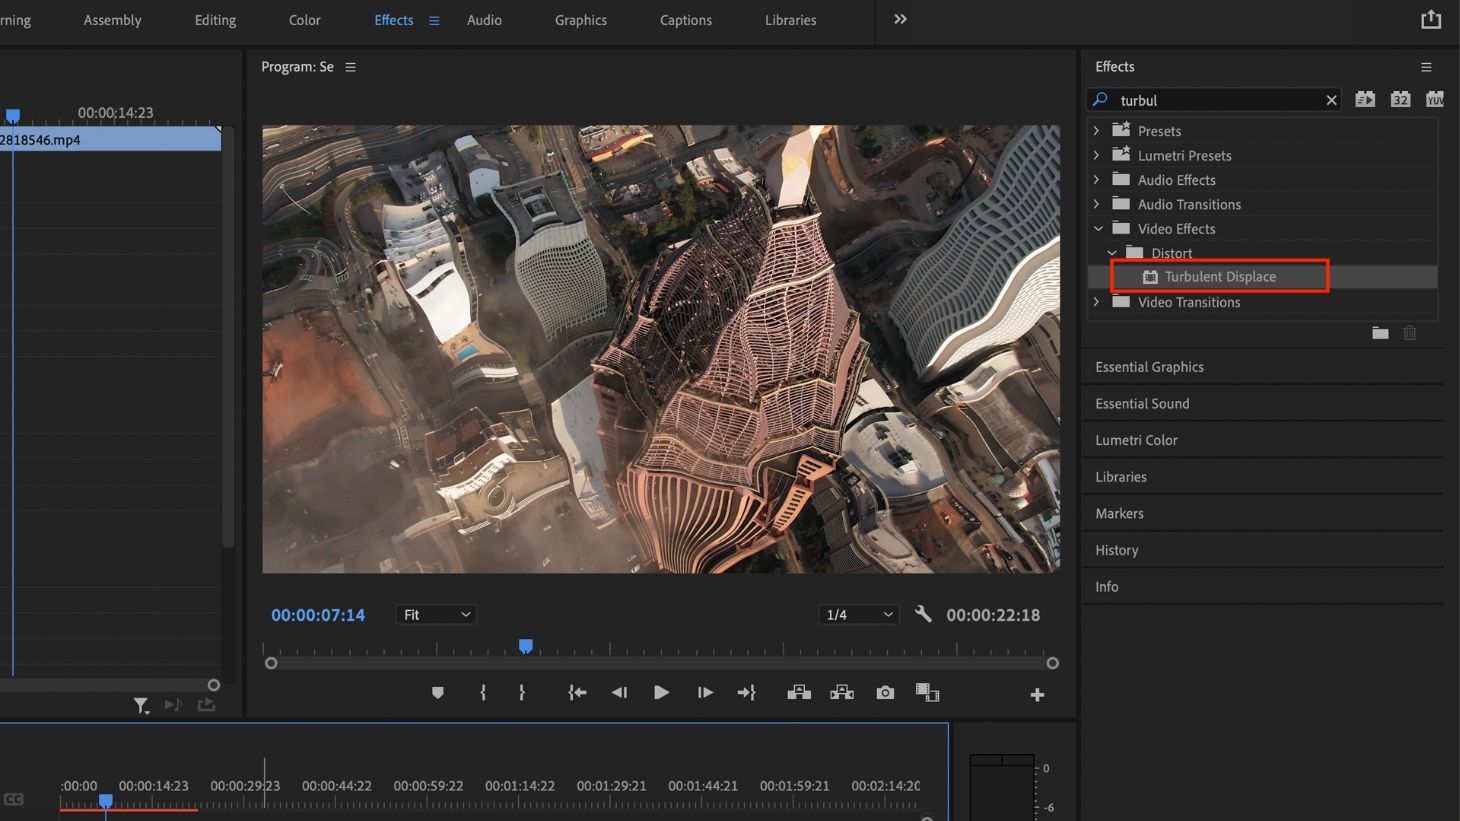Click the Mark In icon
The width and height of the screenshot is (1460, 821).
(x=483, y=691)
